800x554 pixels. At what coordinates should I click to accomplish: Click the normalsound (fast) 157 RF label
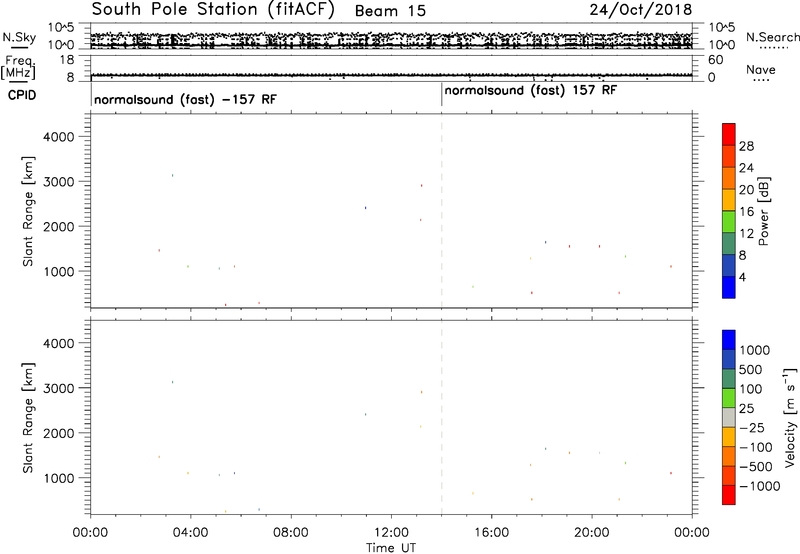531,90
